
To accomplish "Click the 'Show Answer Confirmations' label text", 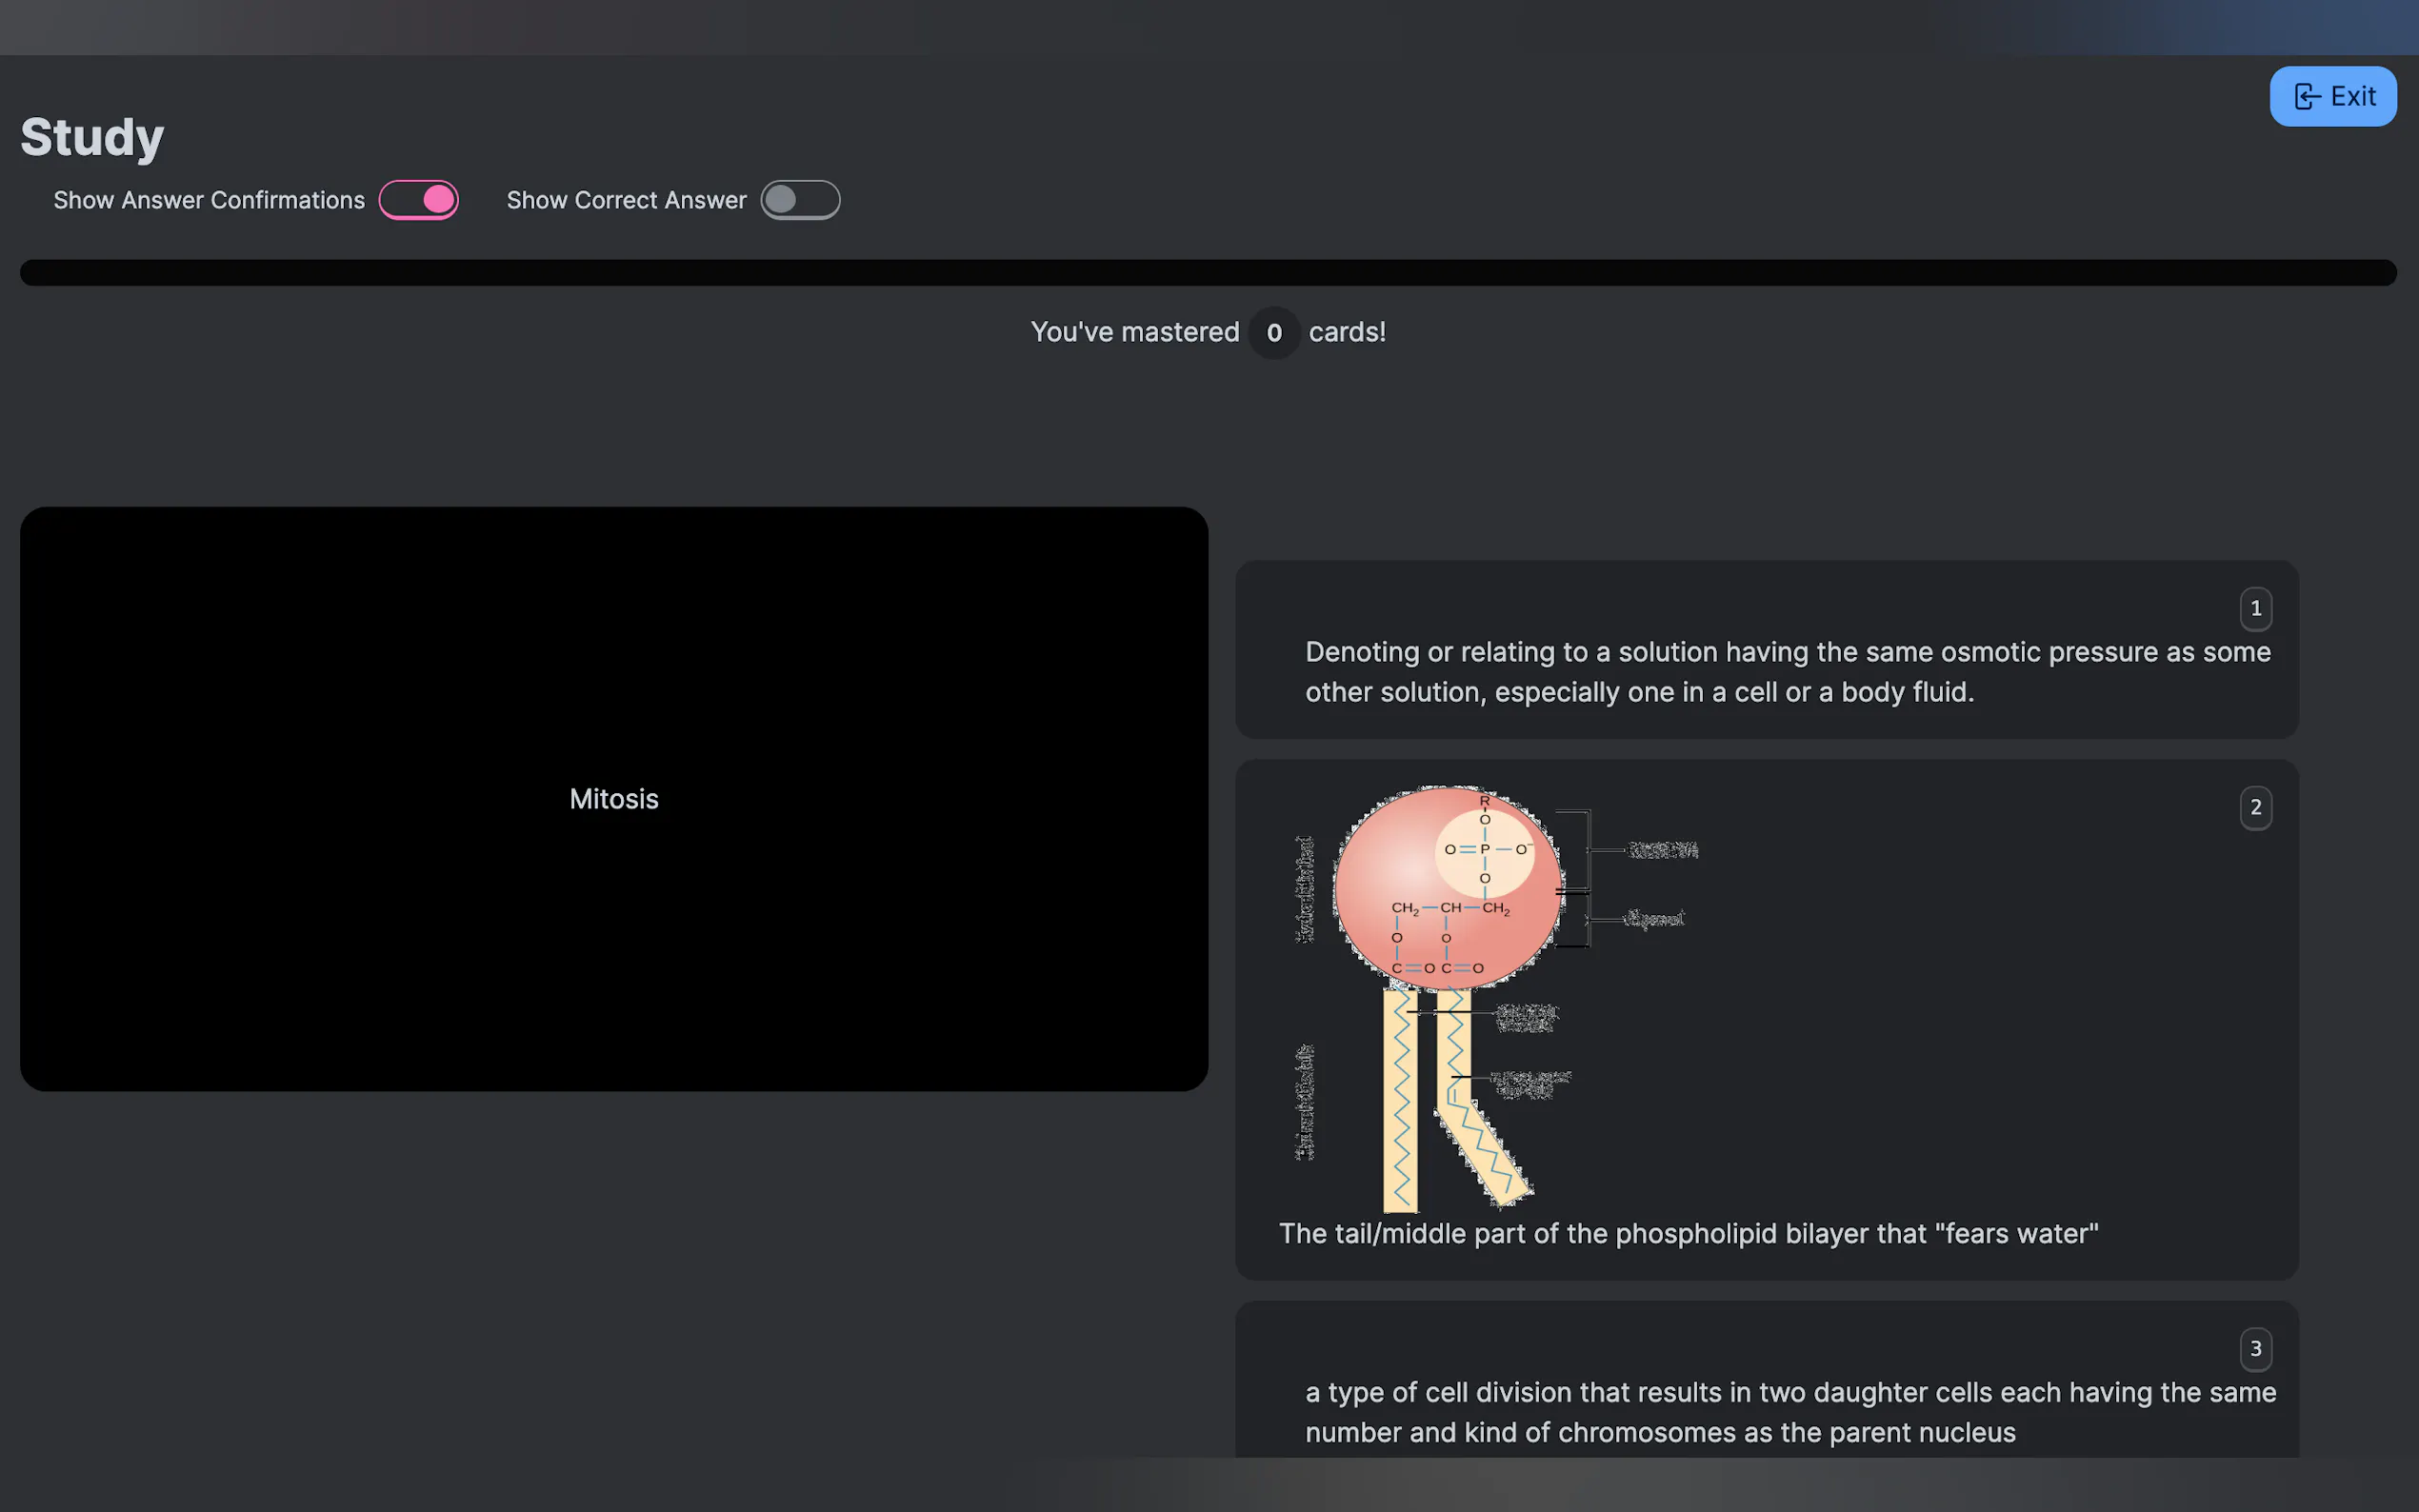I will [209, 200].
